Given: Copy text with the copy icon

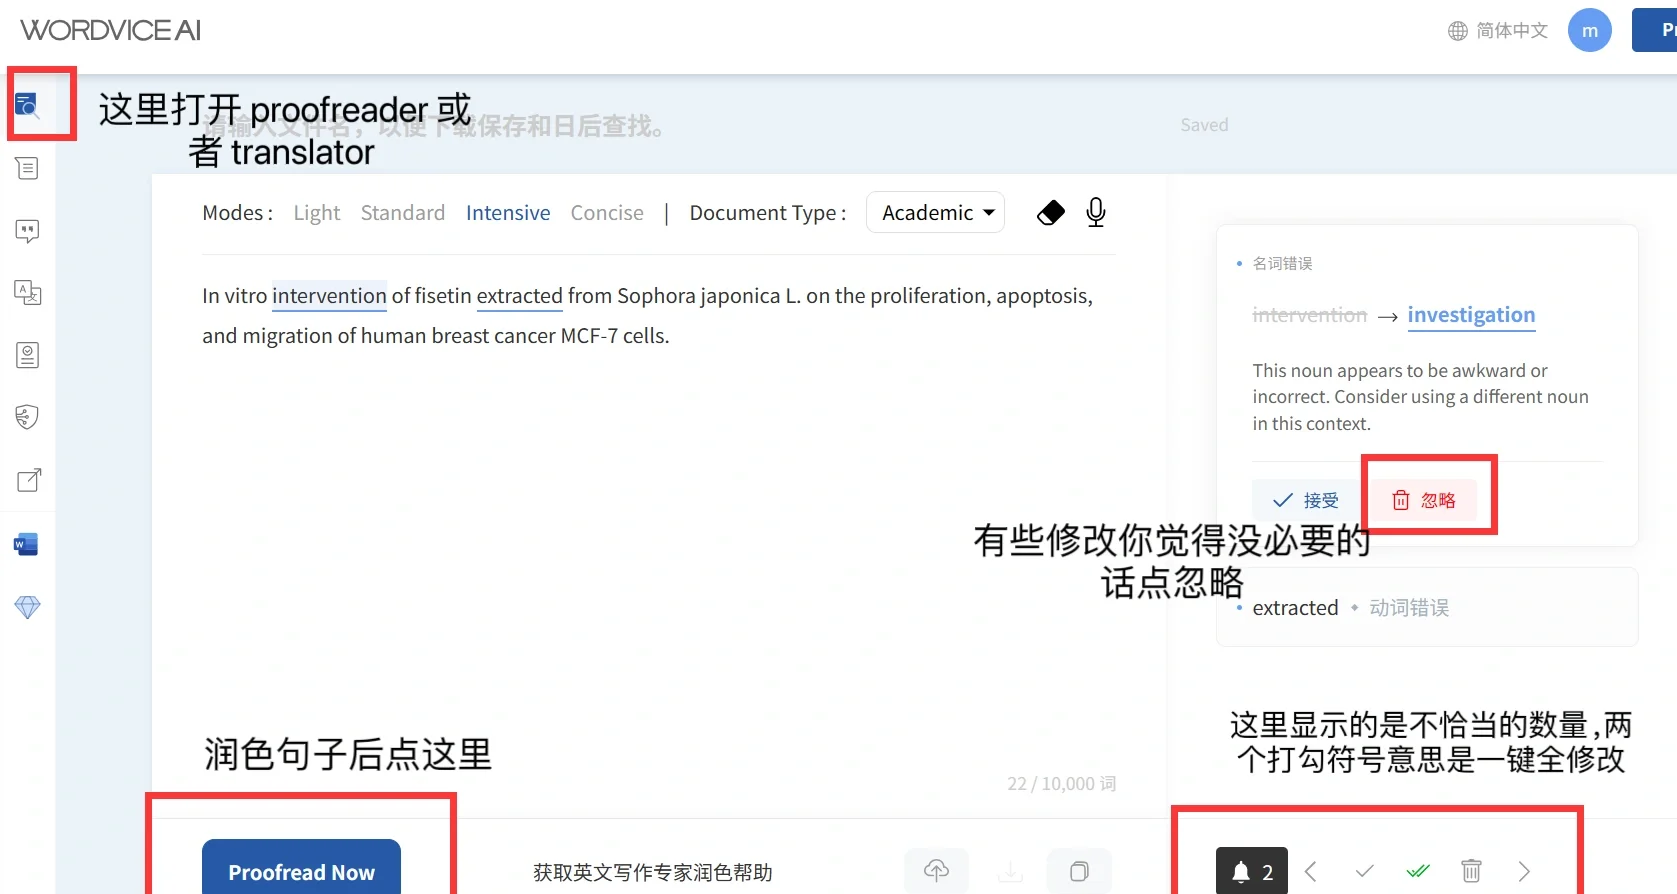Looking at the screenshot, I should (1079, 871).
